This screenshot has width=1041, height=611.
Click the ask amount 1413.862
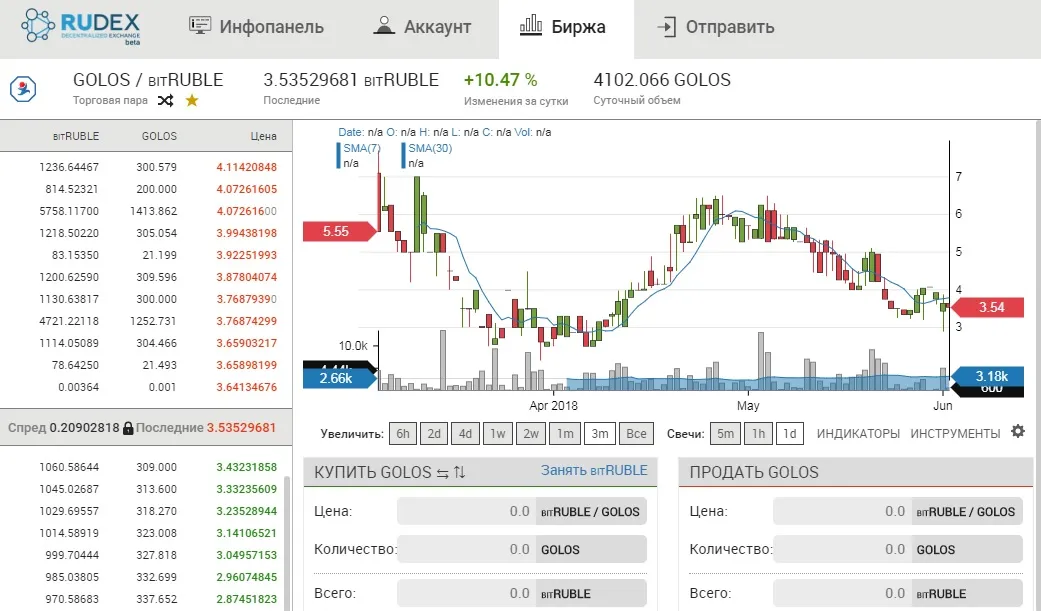[153, 211]
